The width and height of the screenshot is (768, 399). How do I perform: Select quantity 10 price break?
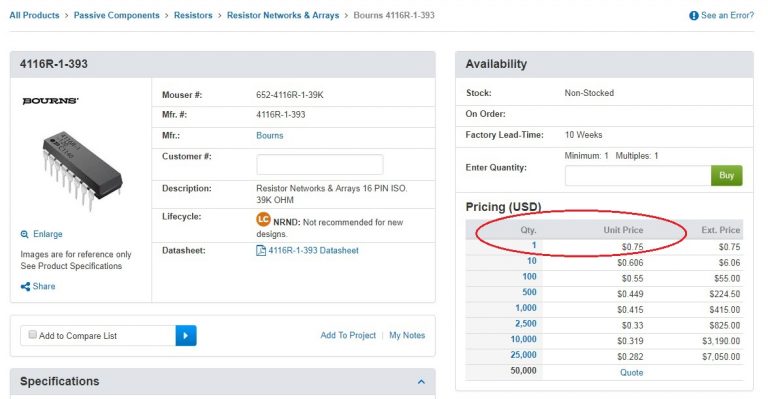pyautogui.click(x=532, y=261)
